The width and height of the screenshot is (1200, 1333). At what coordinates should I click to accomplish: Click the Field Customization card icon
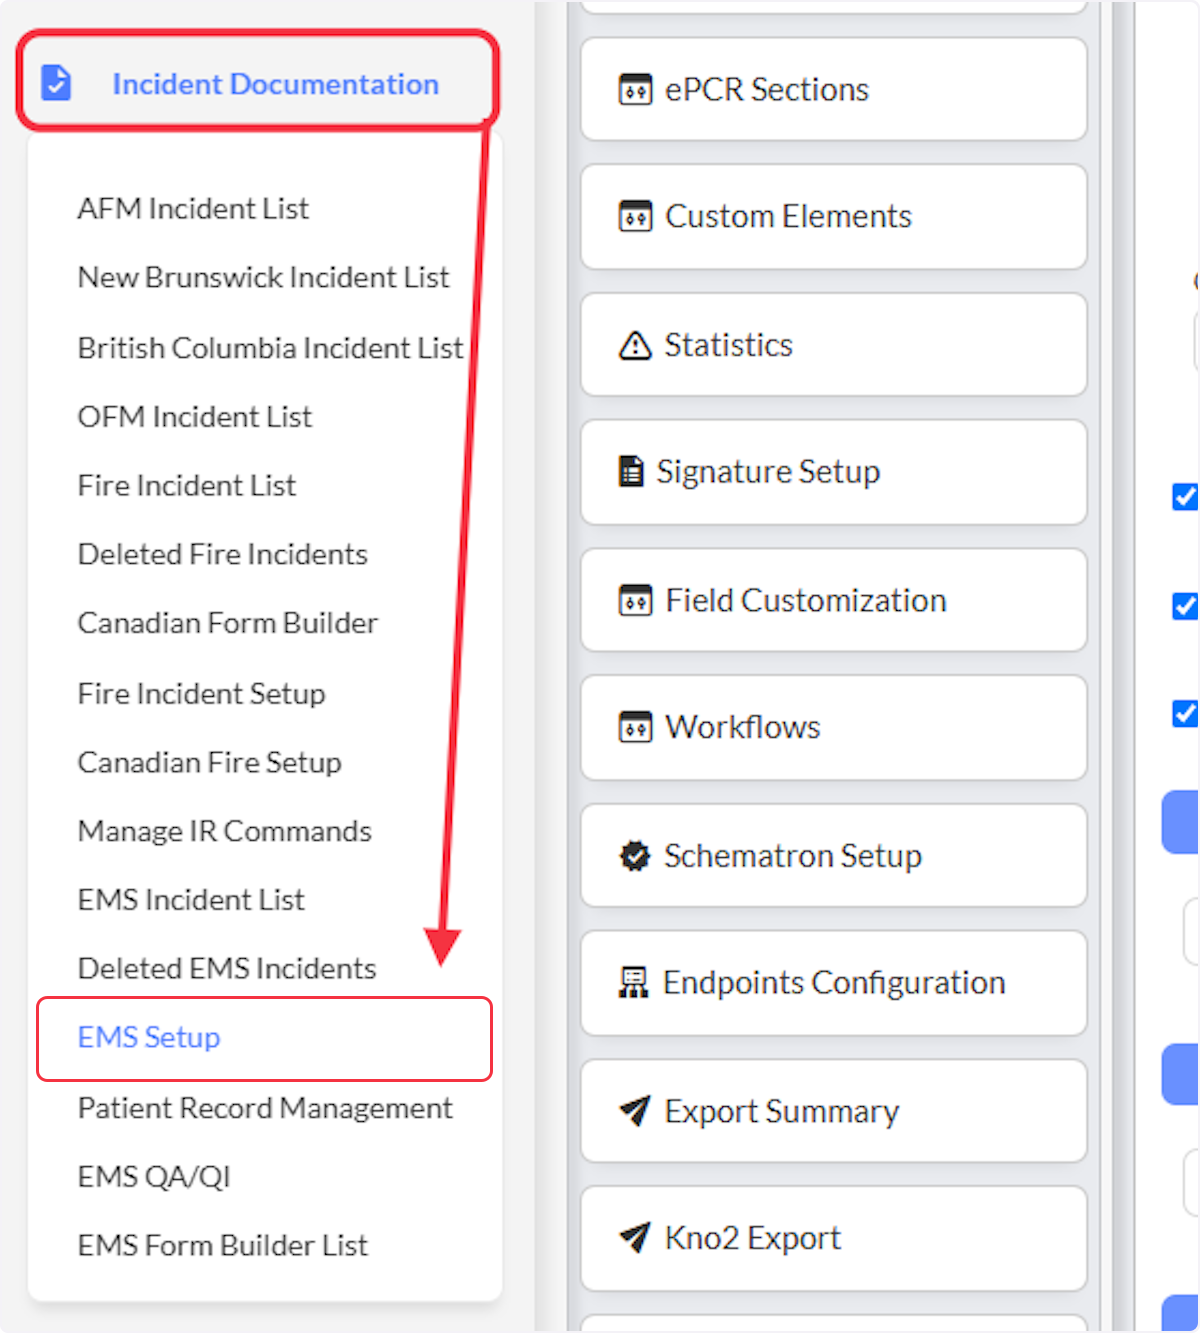[635, 601]
